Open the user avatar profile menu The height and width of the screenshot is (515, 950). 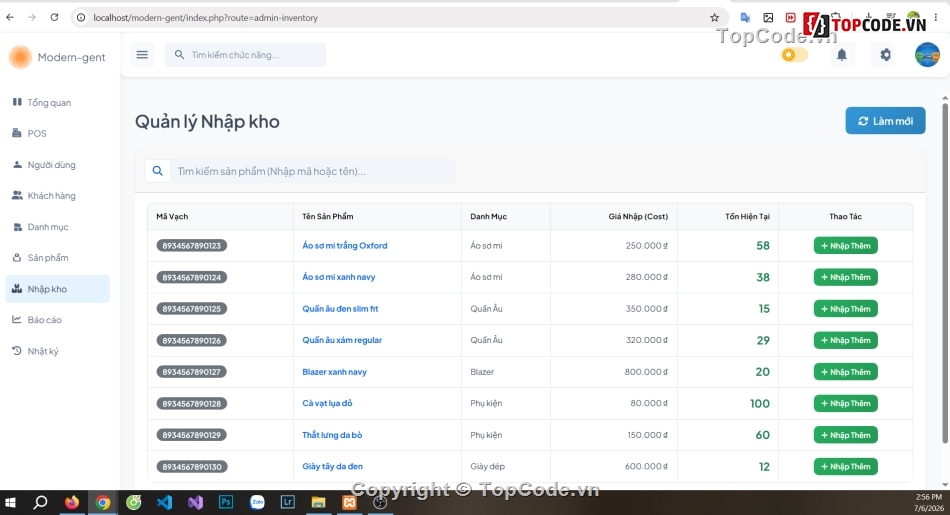point(927,55)
